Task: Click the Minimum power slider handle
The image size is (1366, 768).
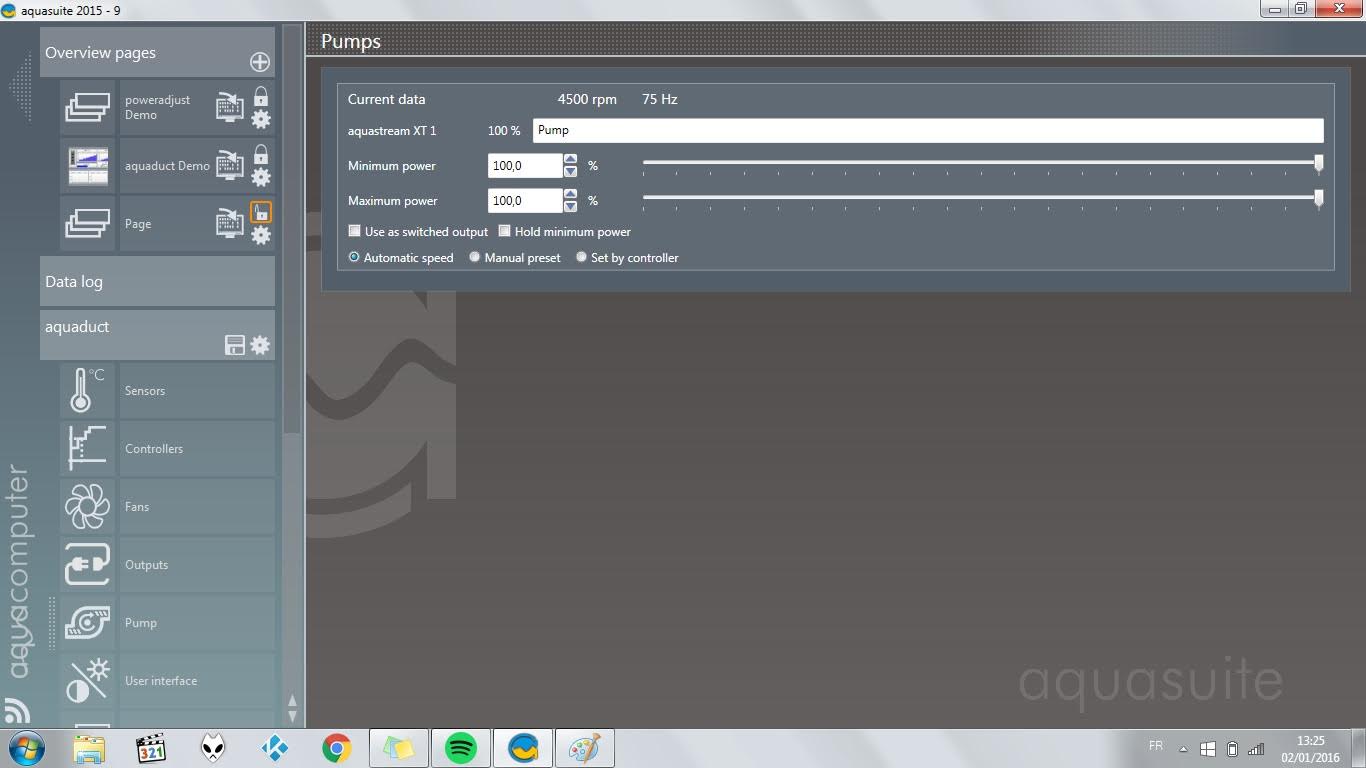Action: 1318,163
